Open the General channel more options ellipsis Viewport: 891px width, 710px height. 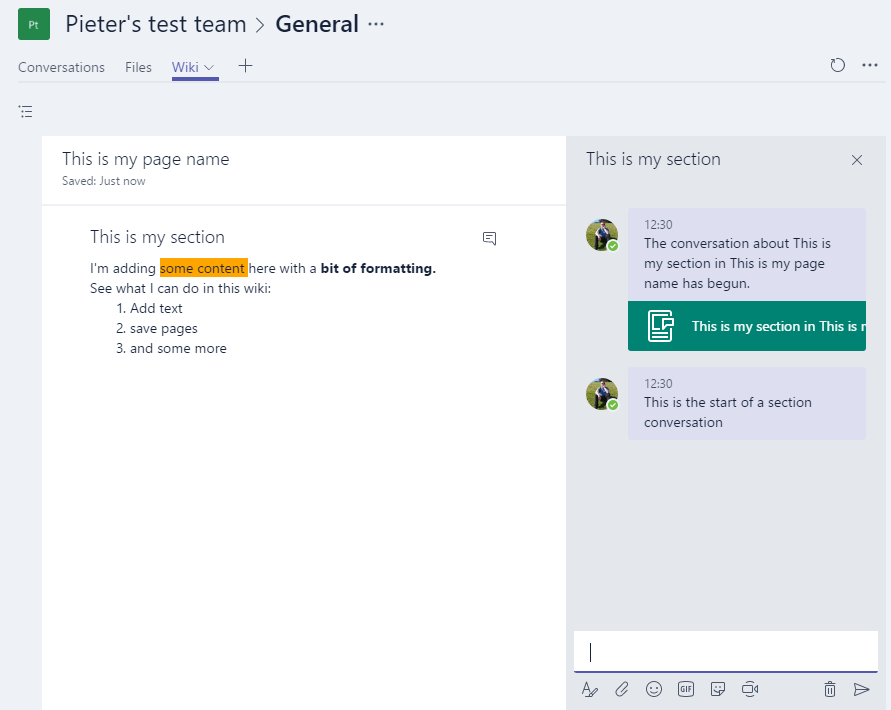tap(376, 24)
